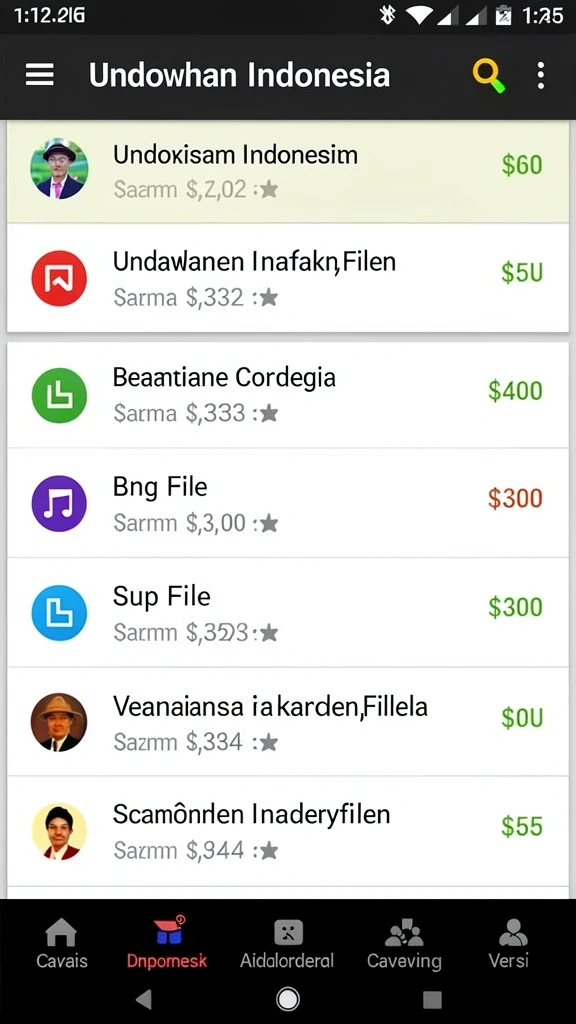The height and width of the screenshot is (1024, 576).
Task: Select the red icon next to Undawlanen Inafakn,Filen
Action: point(59,278)
